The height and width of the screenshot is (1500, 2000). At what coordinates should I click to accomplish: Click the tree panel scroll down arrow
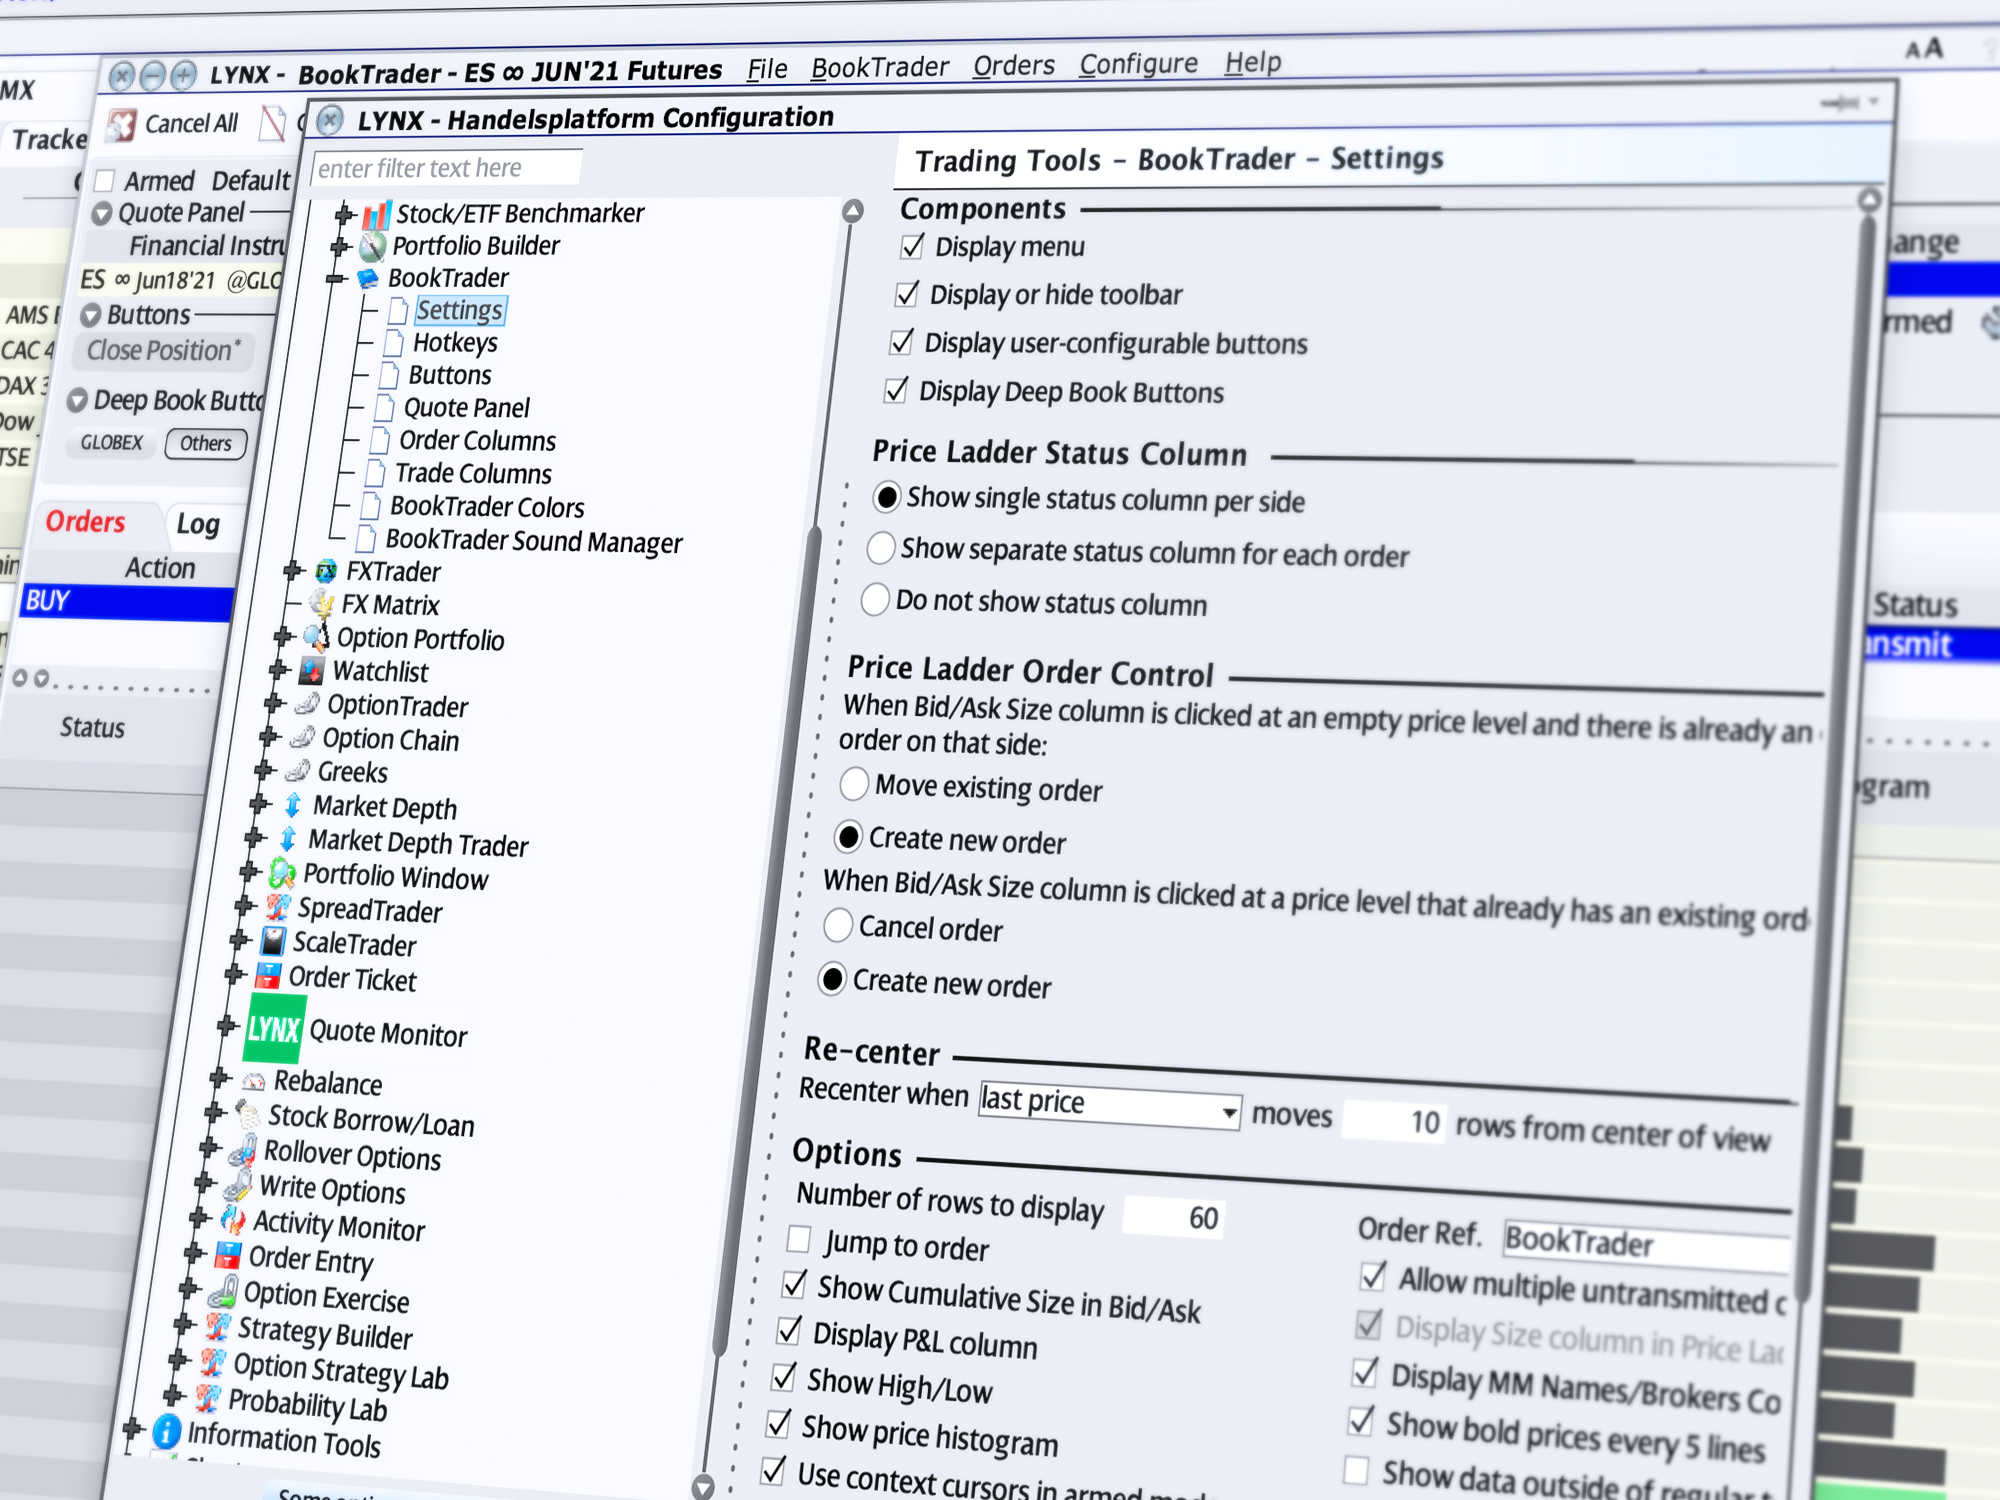(x=703, y=1486)
